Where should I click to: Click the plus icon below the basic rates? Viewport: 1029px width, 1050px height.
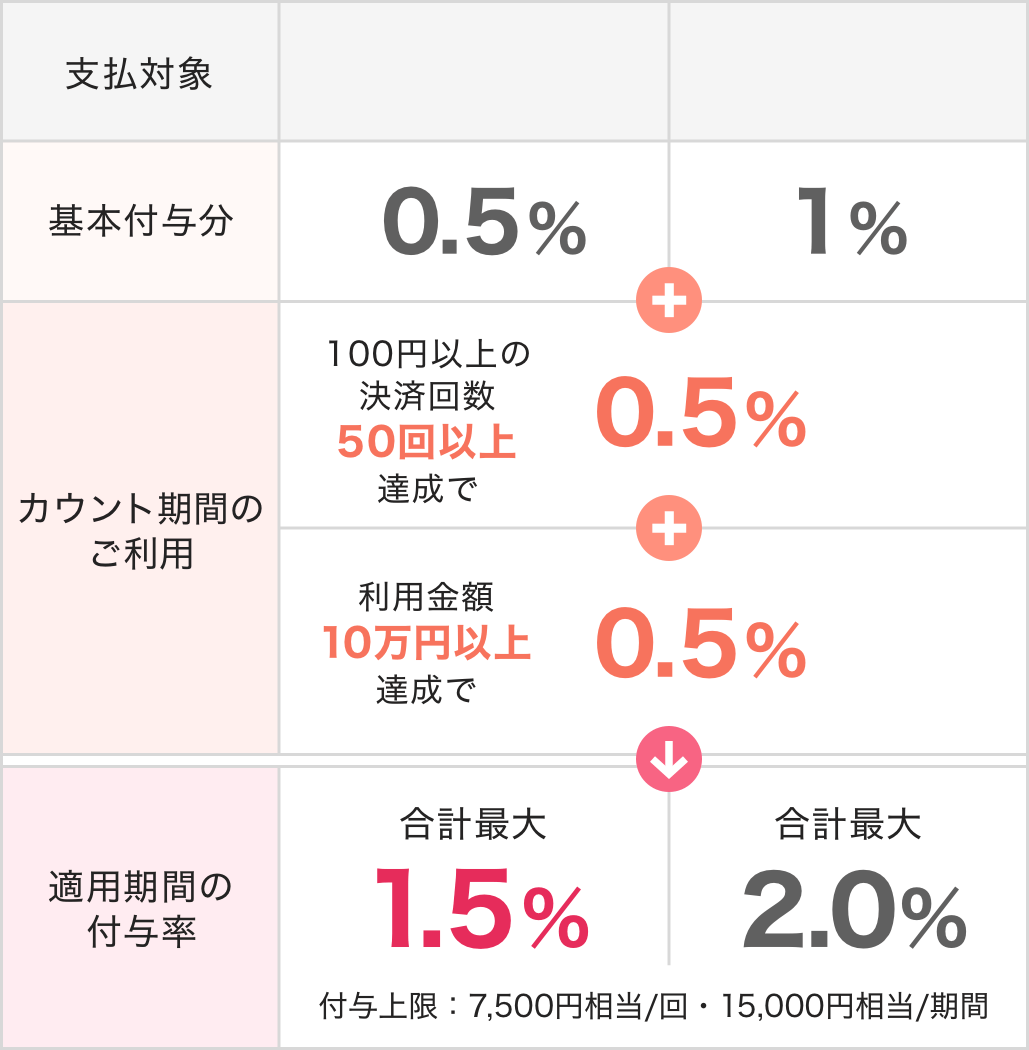pyautogui.click(x=669, y=301)
